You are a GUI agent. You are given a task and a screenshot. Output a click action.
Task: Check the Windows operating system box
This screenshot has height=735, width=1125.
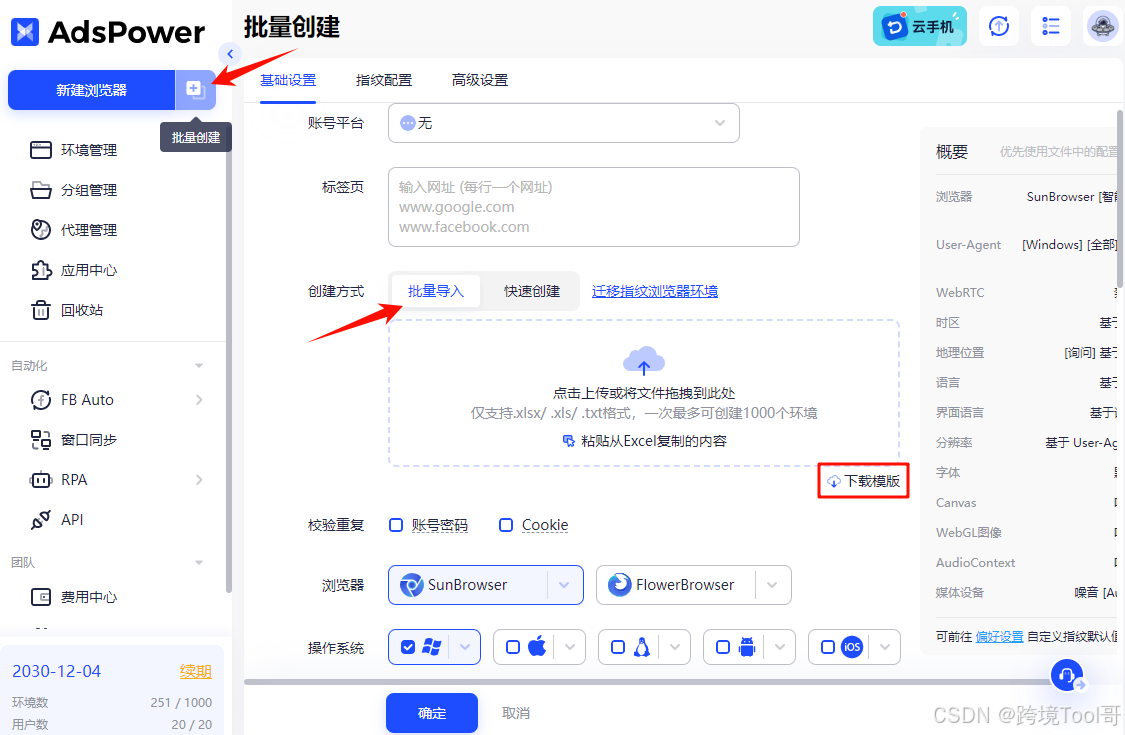click(x=408, y=647)
